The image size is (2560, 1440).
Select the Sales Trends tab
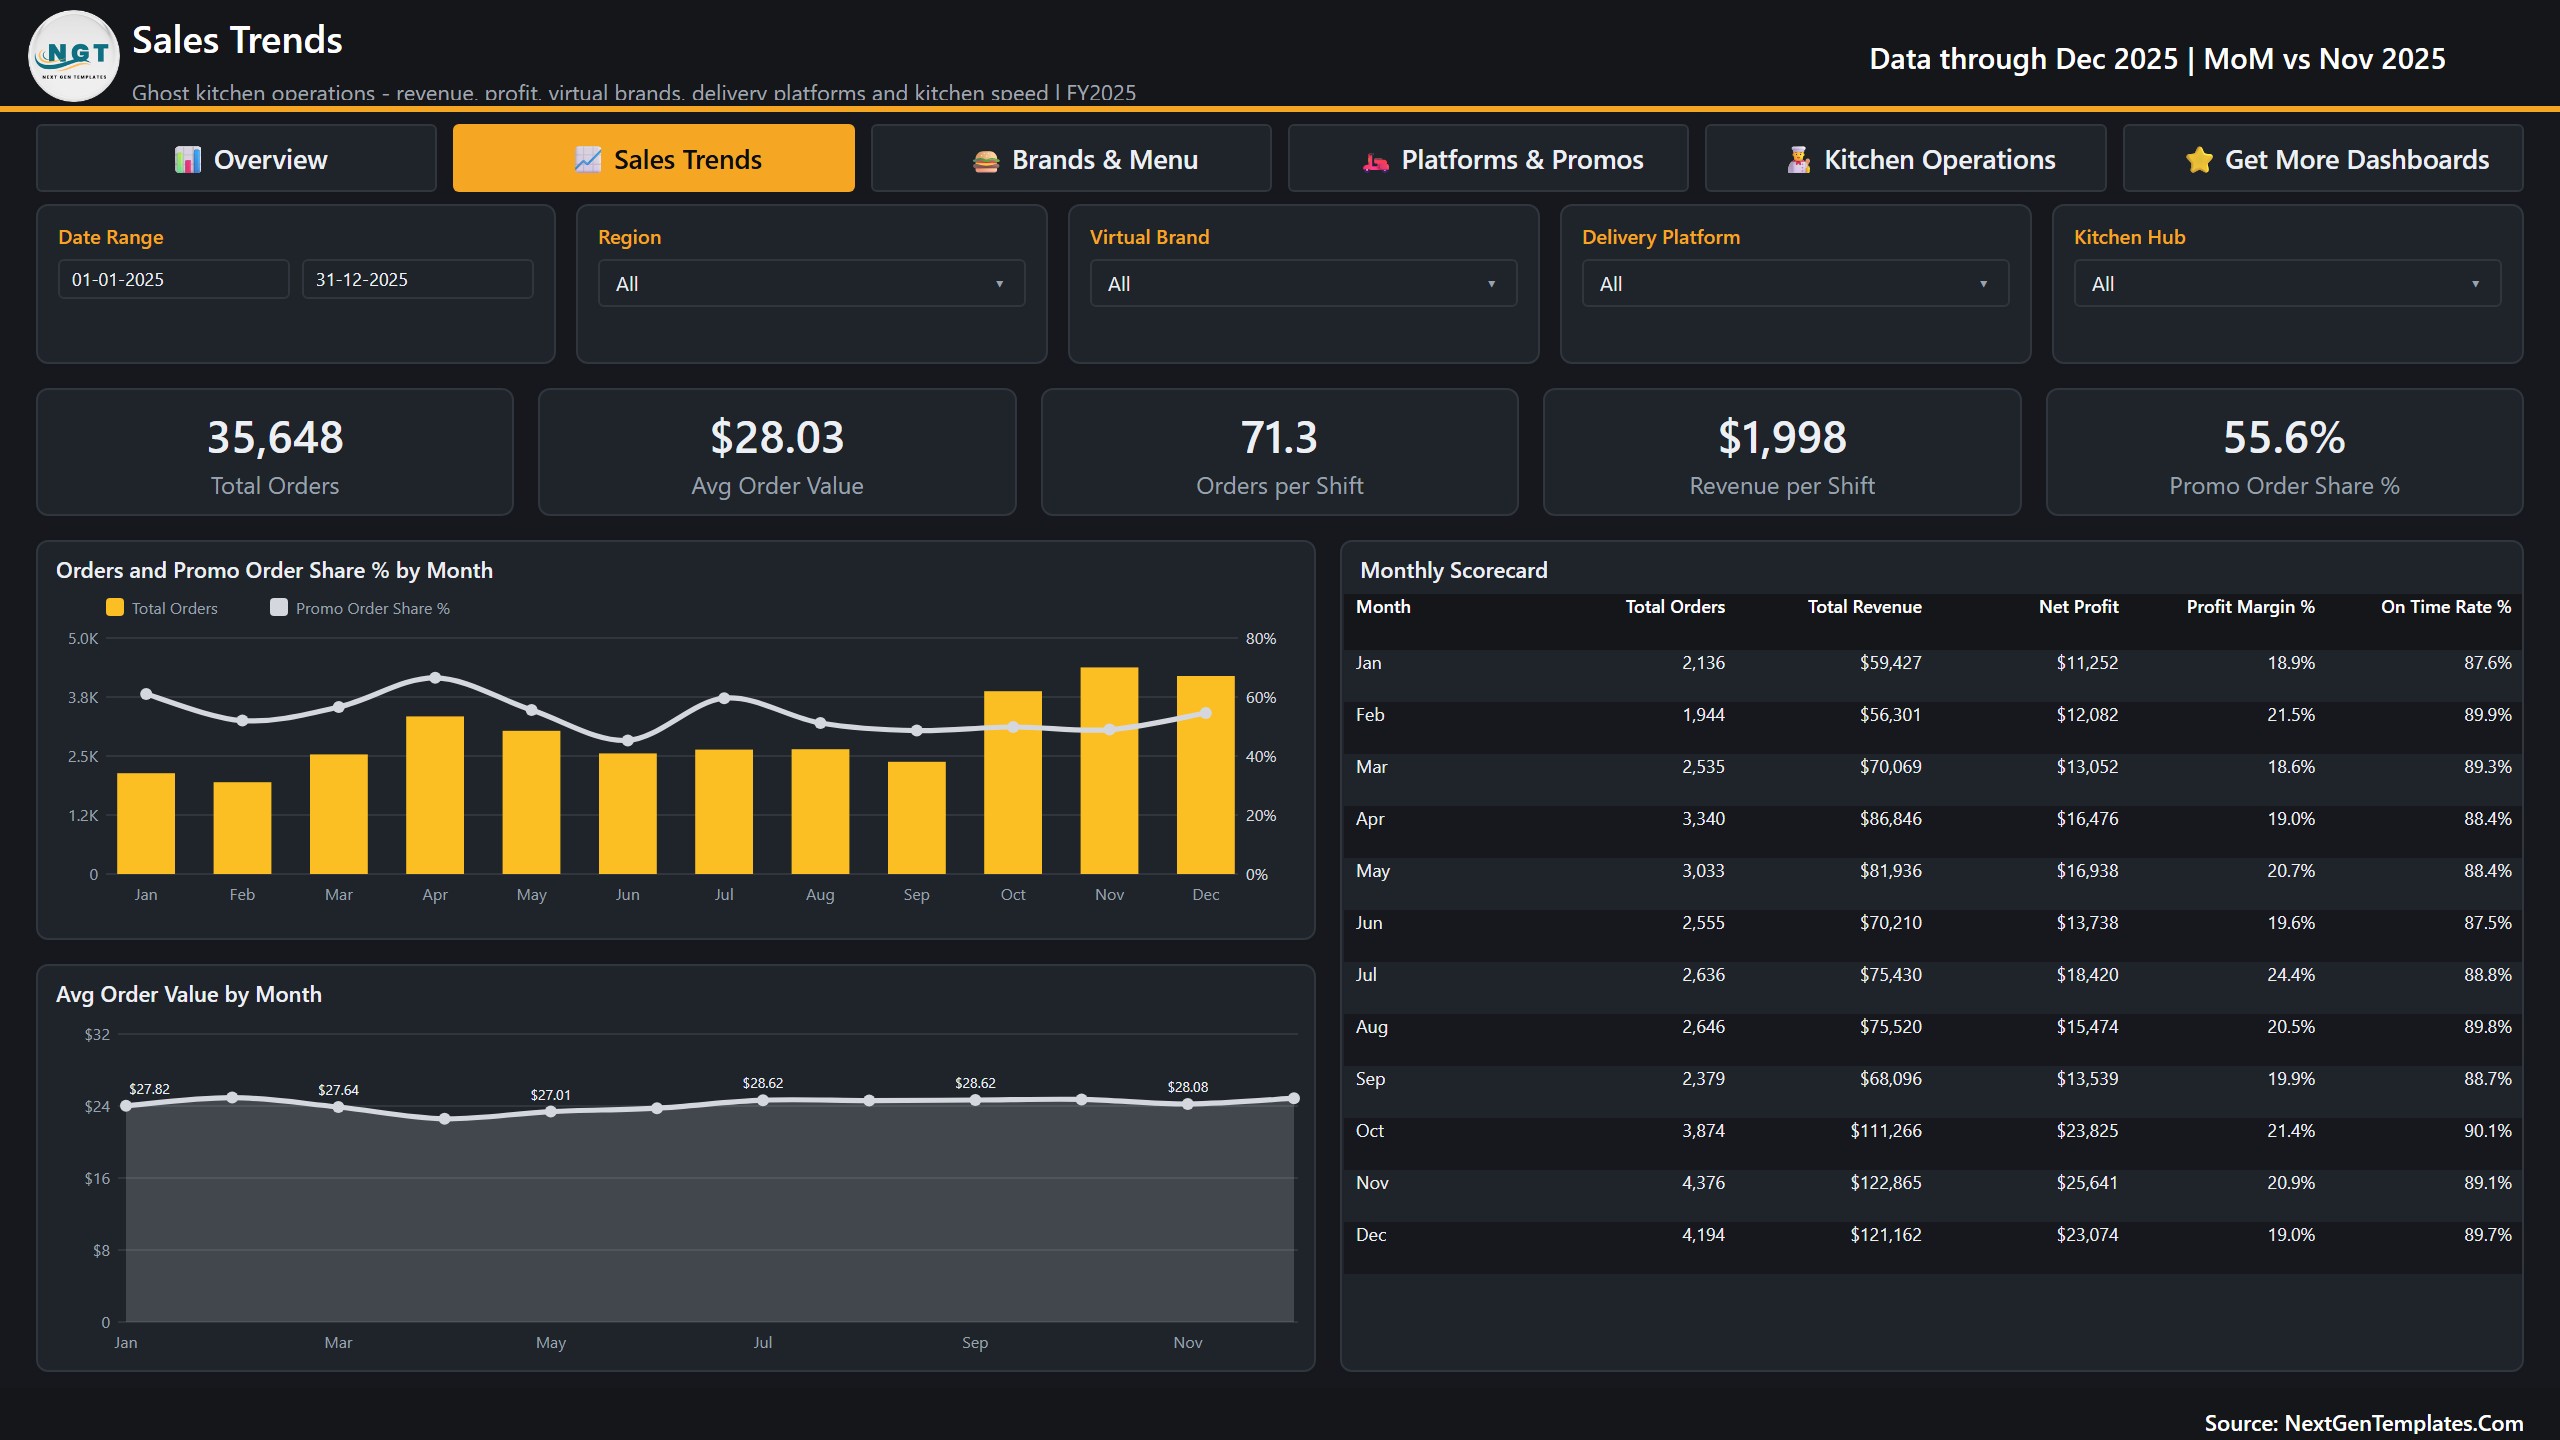tap(654, 158)
